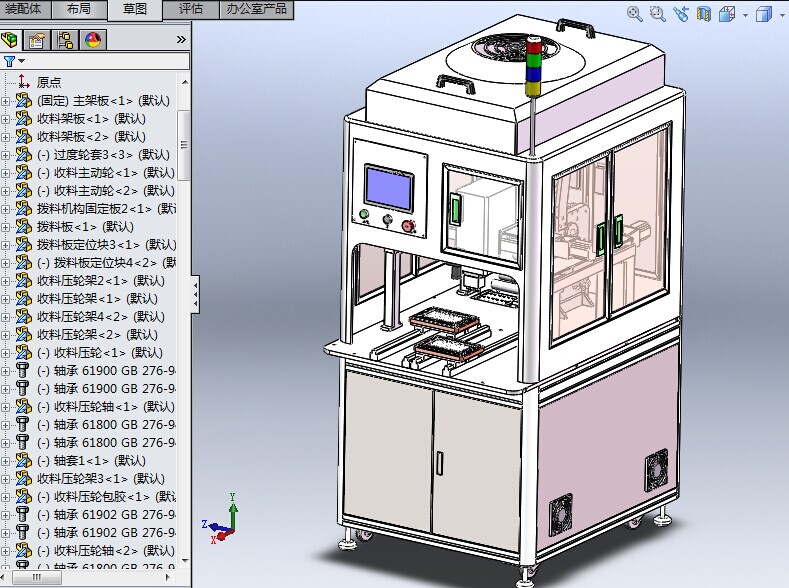
Task: Click the XYZ orientation triad
Action: [x=221, y=520]
